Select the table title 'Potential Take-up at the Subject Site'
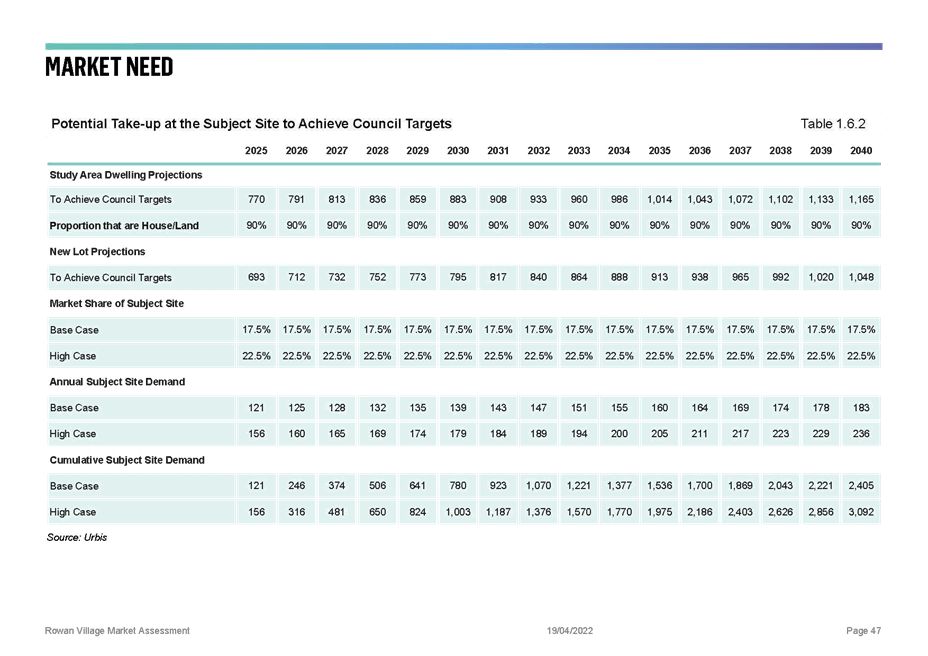 click(252, 124)
